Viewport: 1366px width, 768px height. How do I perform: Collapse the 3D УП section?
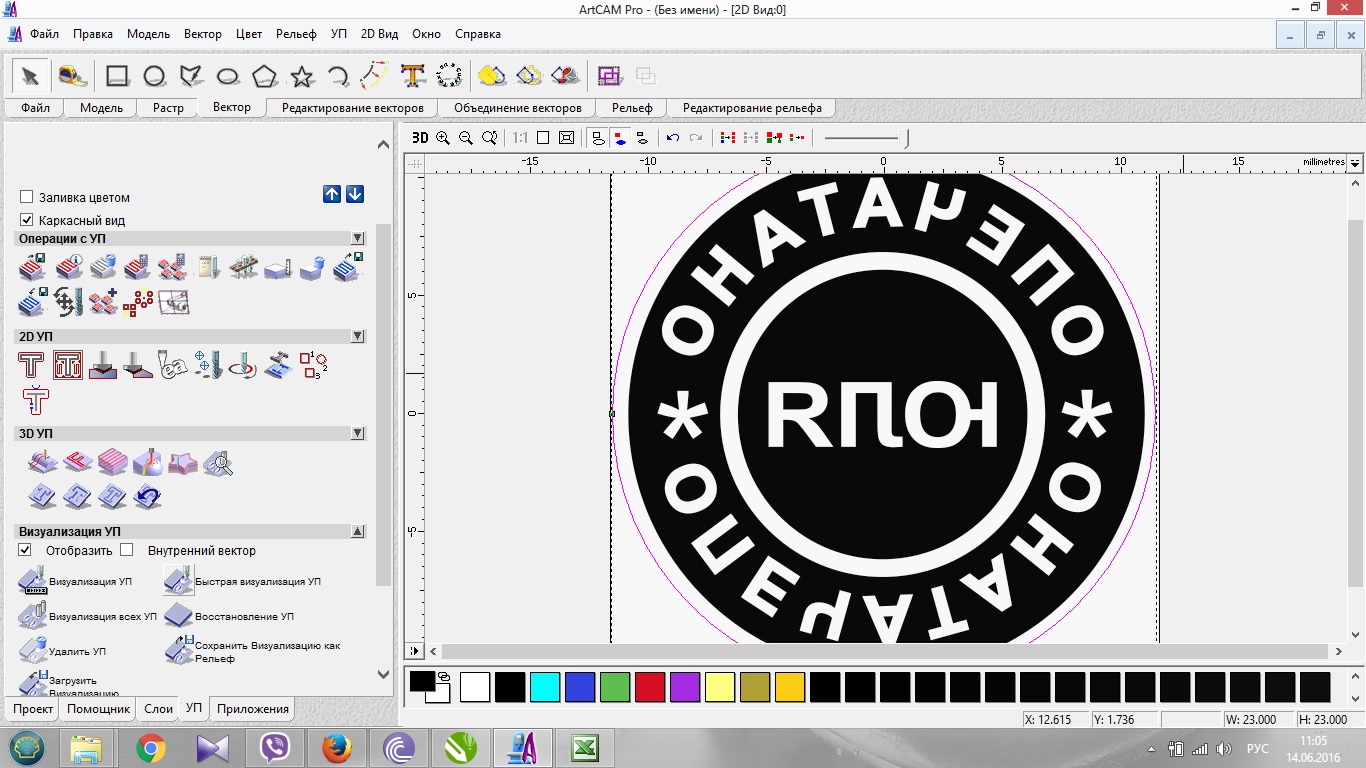(358, 434)
